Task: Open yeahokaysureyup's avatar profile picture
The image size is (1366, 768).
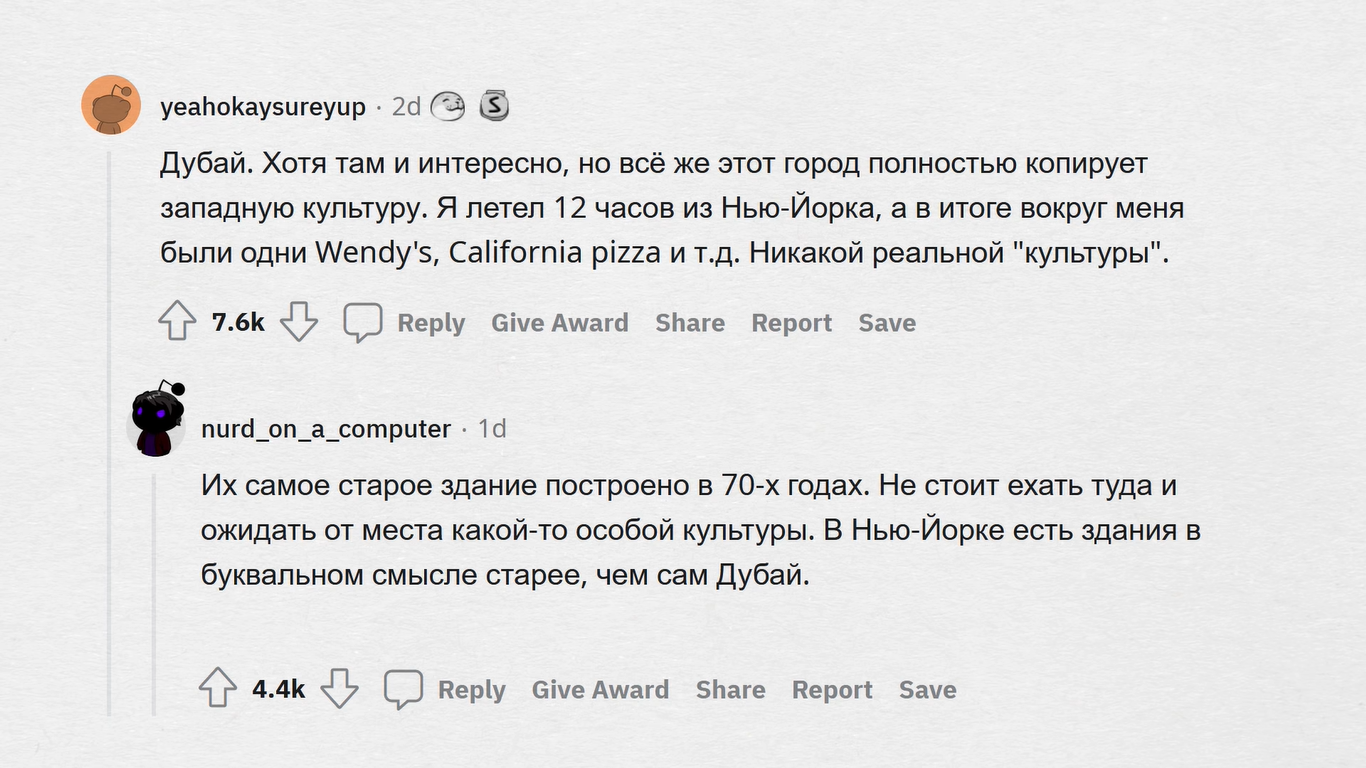Action: click(x=111, y=104)
